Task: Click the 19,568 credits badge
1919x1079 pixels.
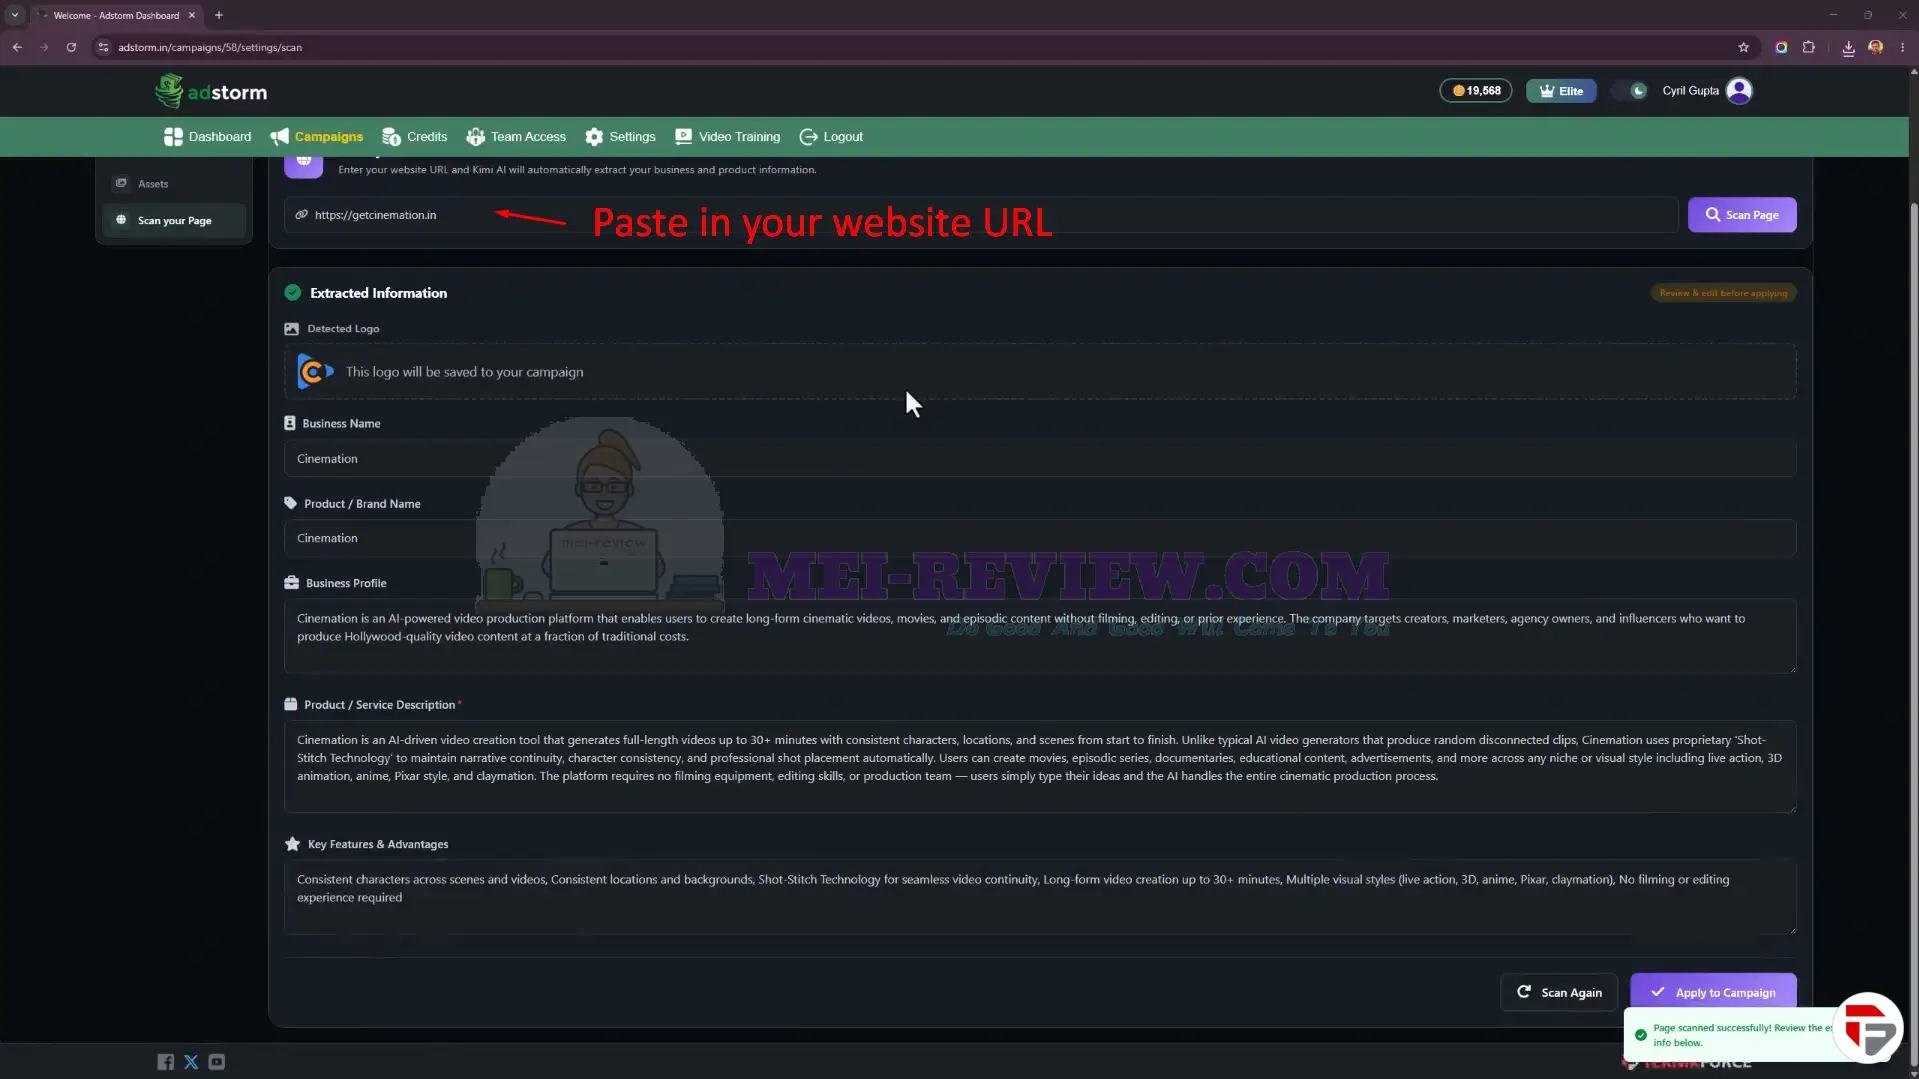Action: click(x=1476, y=91)
